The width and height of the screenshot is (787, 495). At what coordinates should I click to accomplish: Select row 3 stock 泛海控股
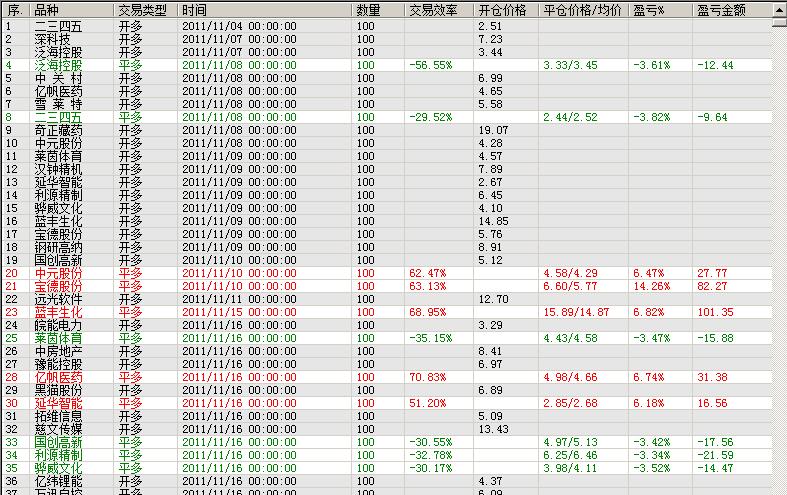point(58,52)
